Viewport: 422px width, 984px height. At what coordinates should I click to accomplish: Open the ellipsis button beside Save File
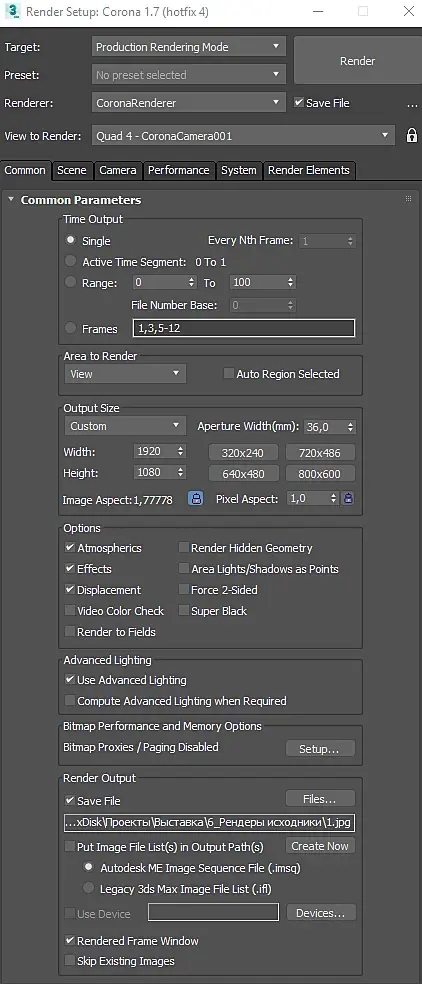[x=412, y=104]
